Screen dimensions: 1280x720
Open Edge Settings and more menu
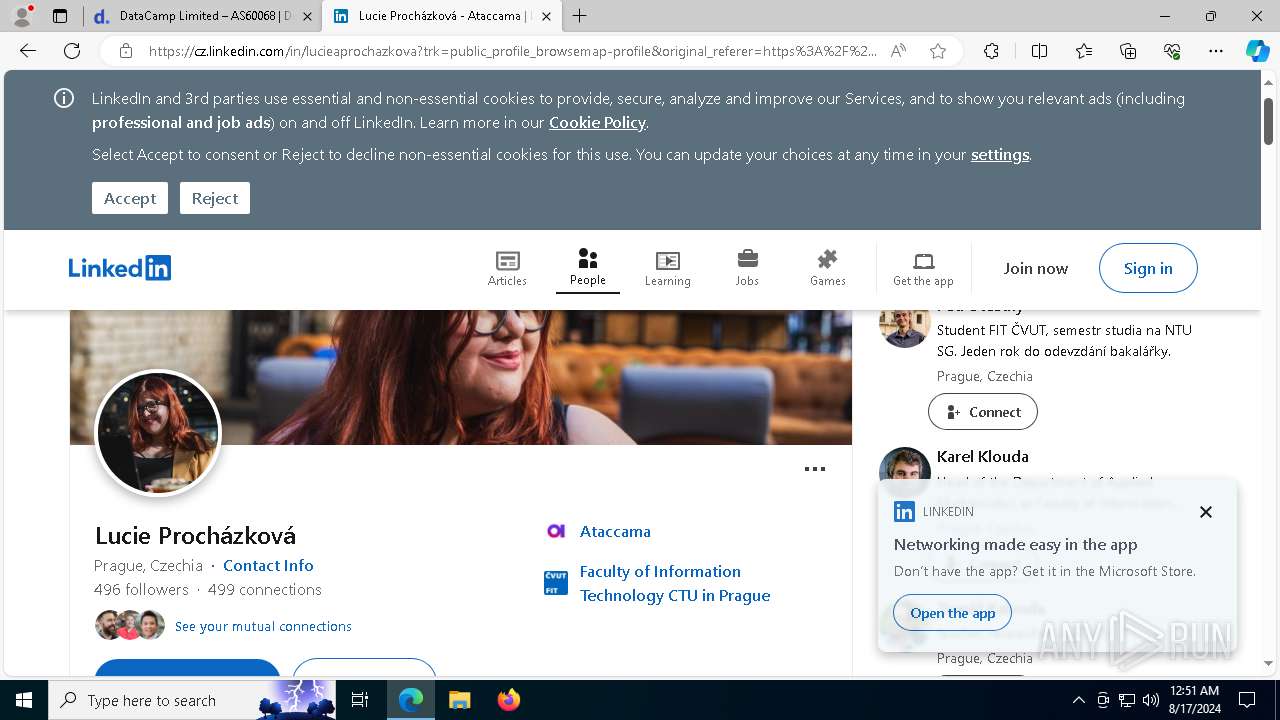(x=1216, y=51)
